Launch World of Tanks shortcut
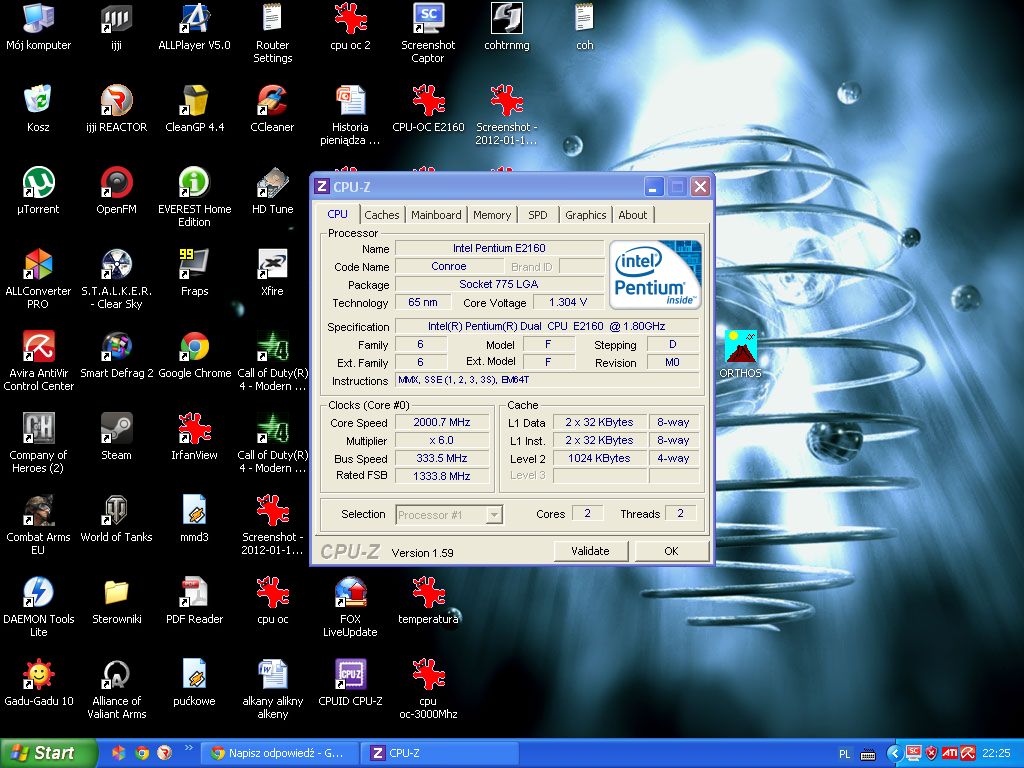Screen dimensions: 1024x768 tap(116, 512)
